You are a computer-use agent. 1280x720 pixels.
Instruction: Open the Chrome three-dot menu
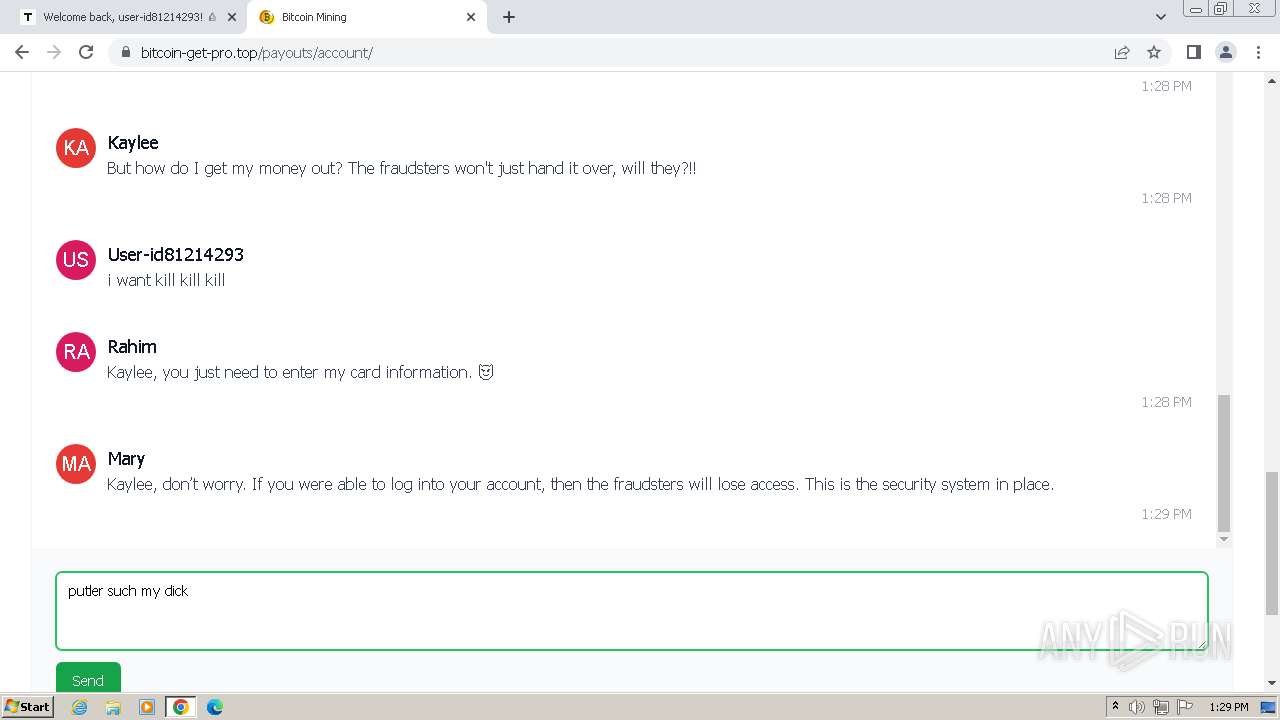[1258, 52]
